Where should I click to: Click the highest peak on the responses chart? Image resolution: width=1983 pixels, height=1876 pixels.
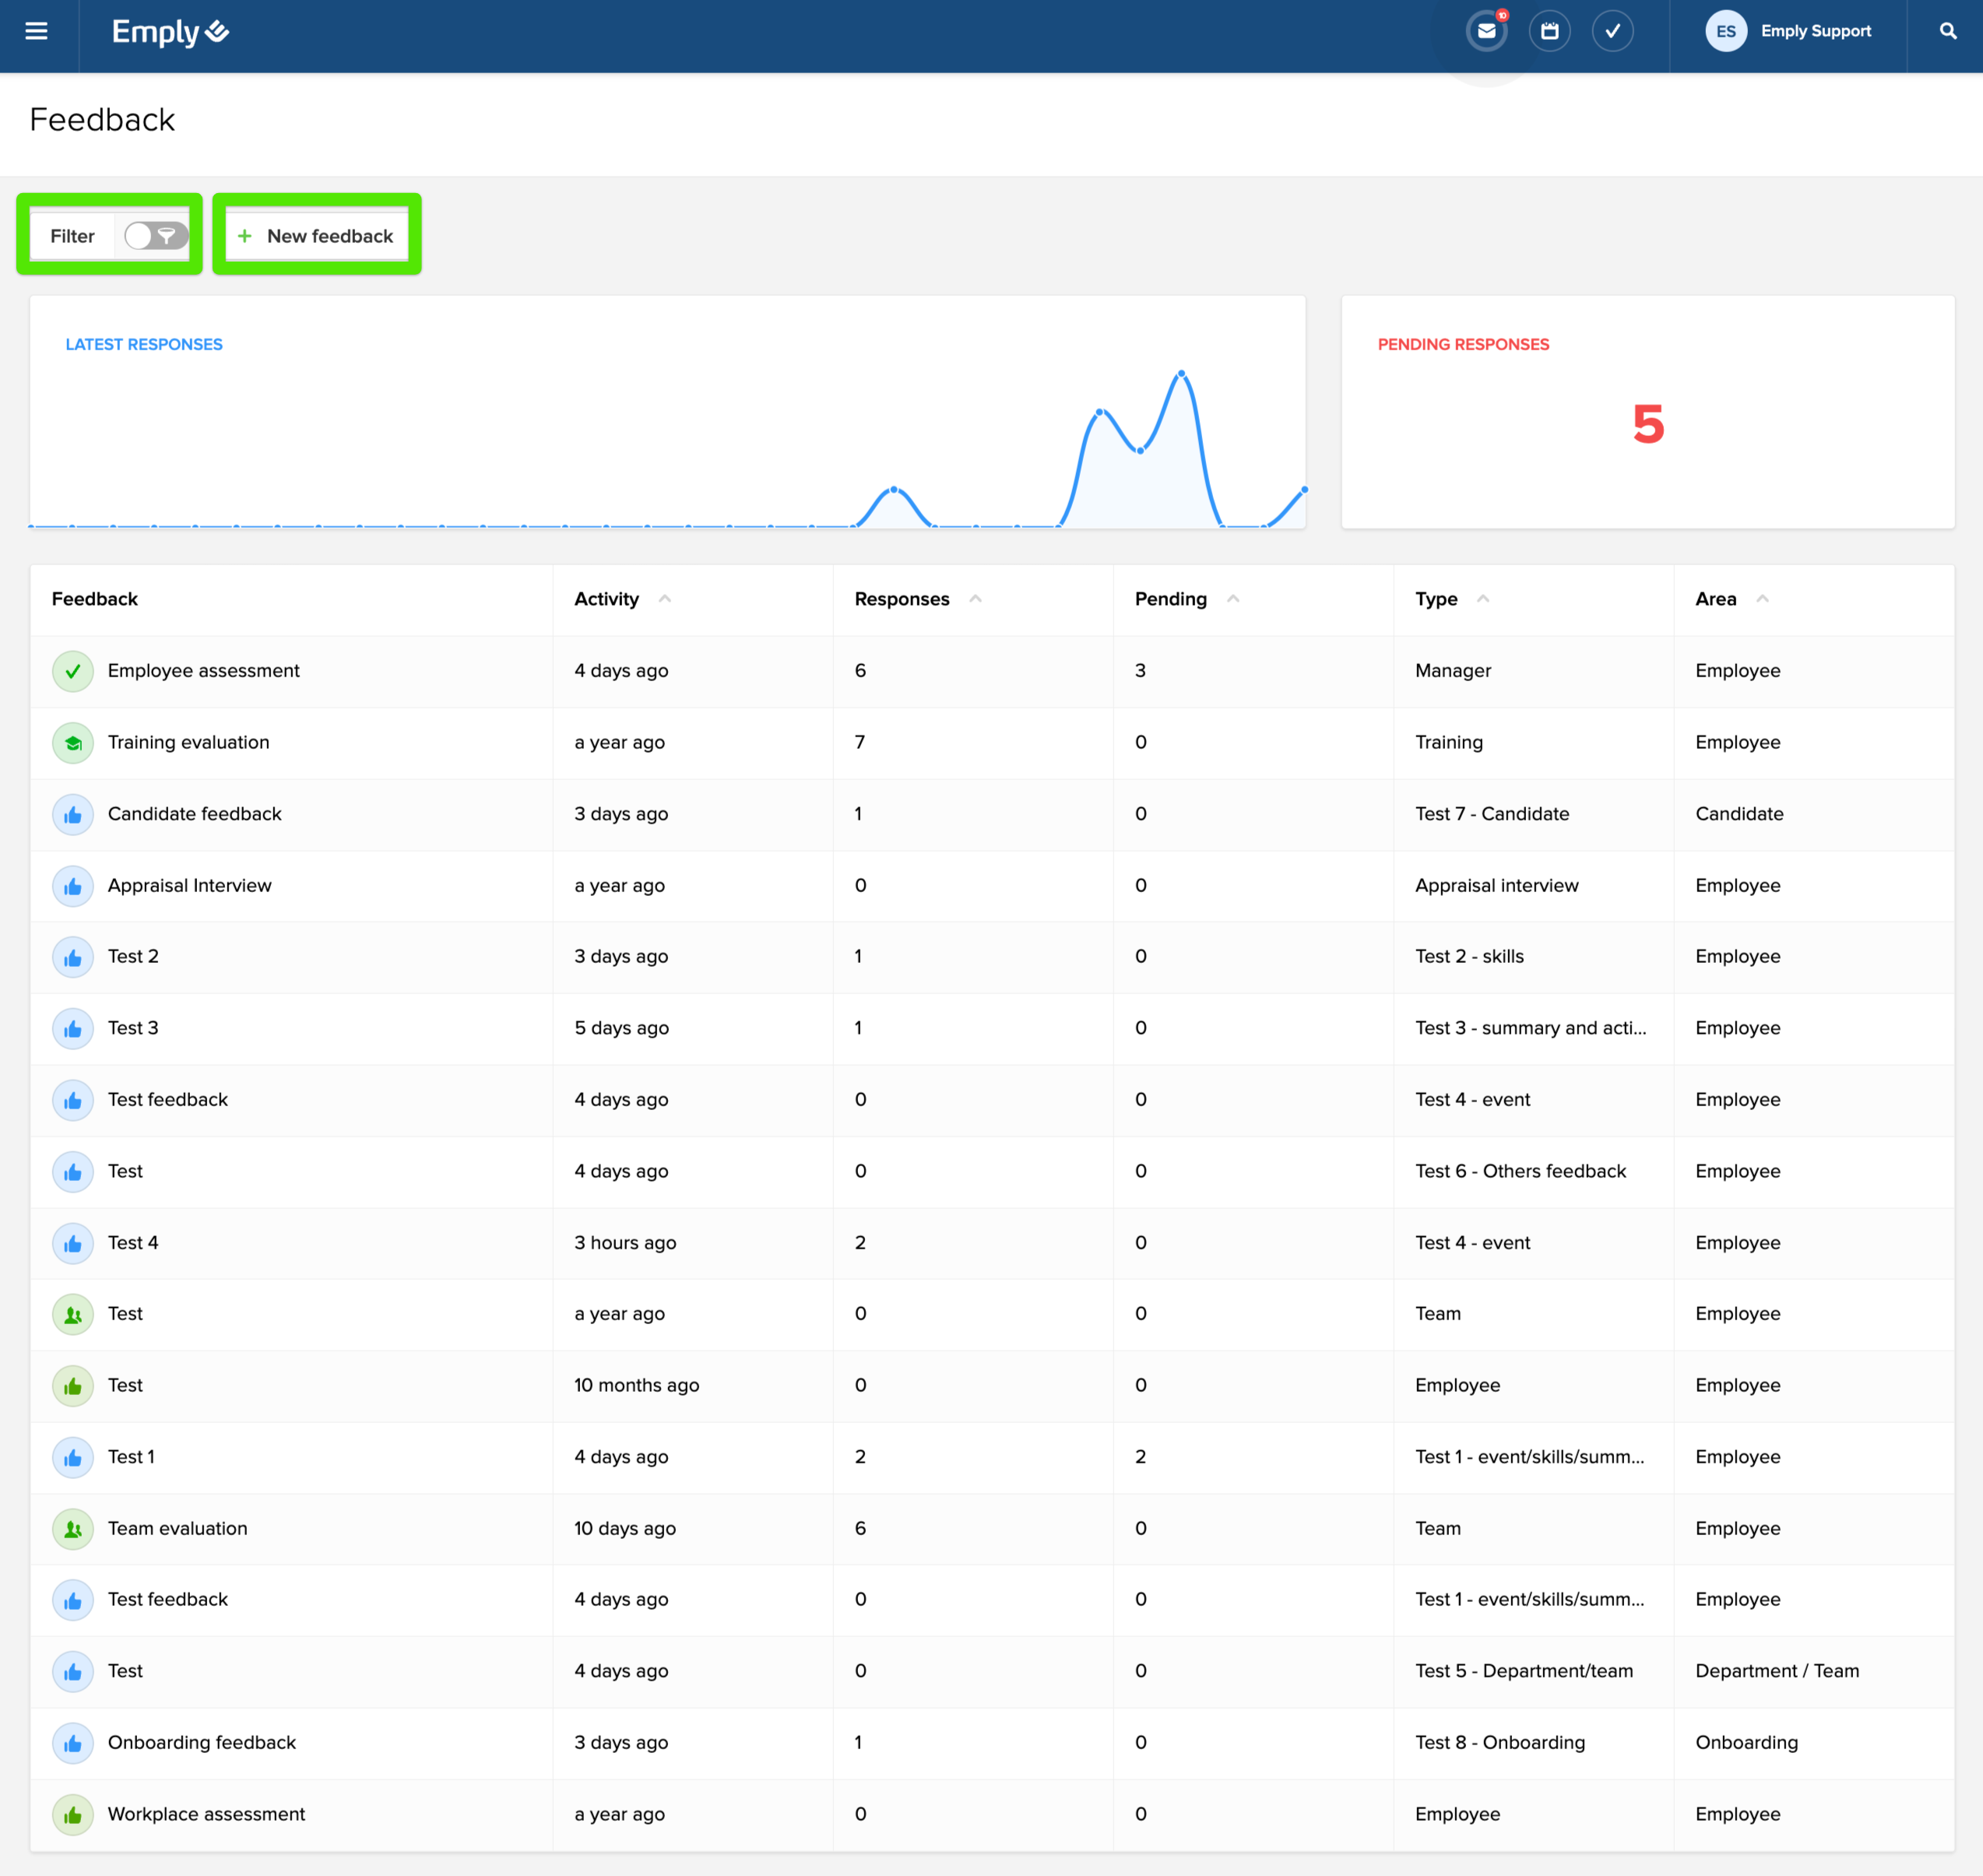(1181, 374)
